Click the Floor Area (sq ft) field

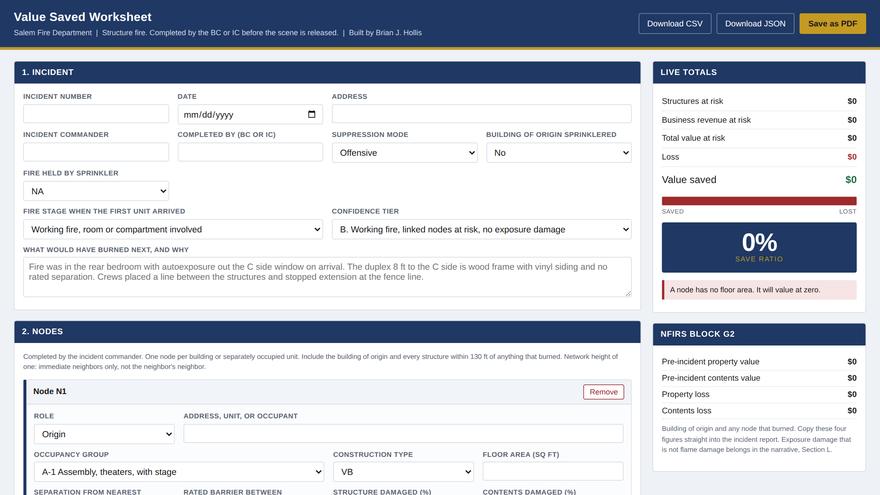click(553, 471)
